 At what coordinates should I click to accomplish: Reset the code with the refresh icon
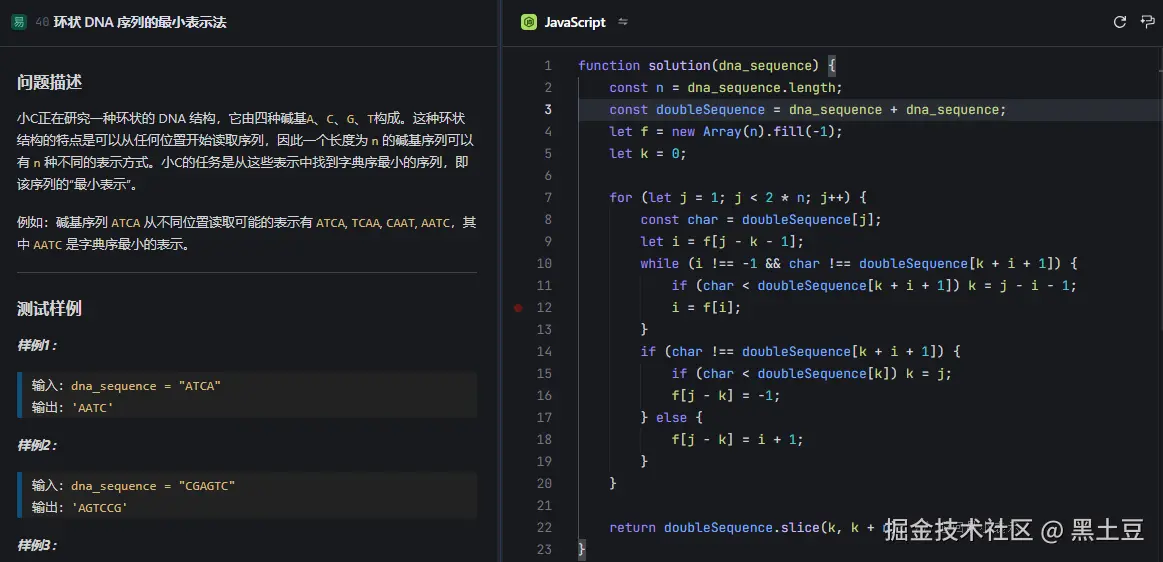[1120, 22]
